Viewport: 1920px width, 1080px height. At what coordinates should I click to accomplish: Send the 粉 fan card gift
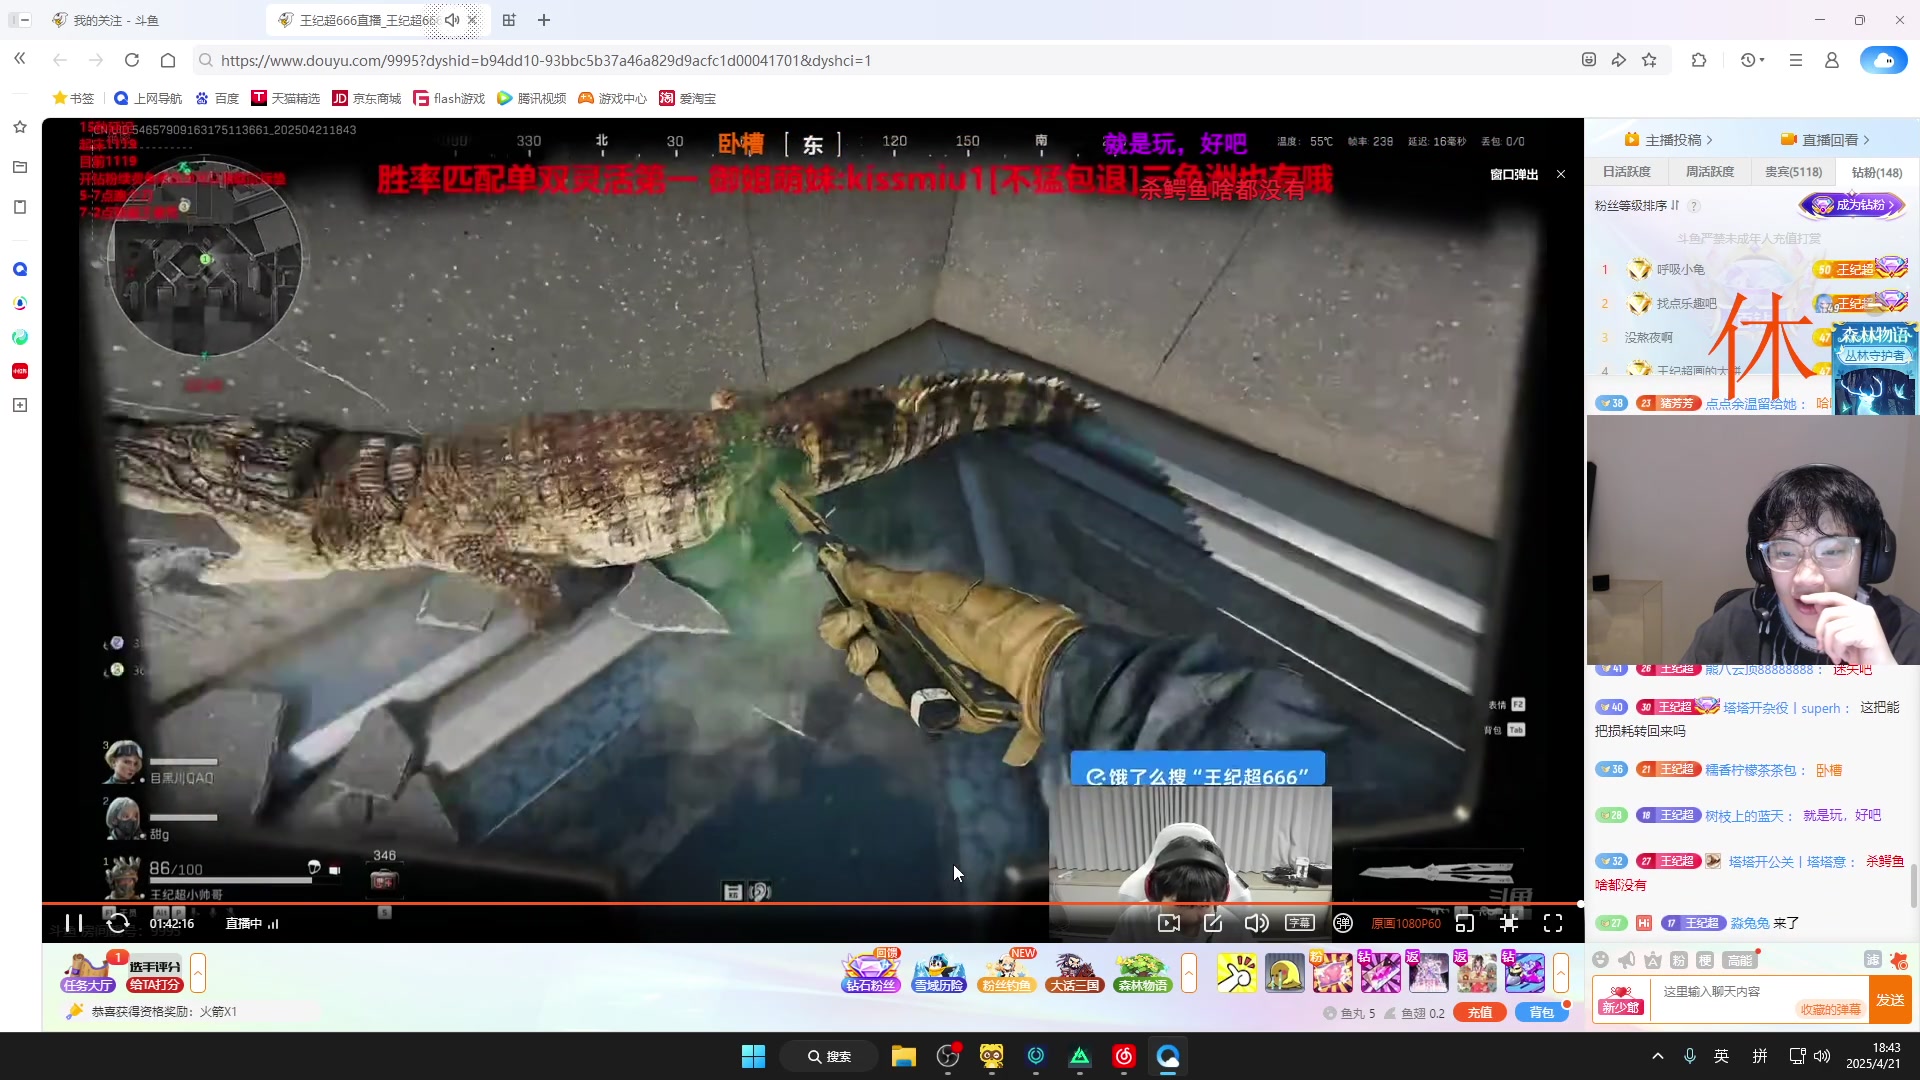(x=1332, y=972)
